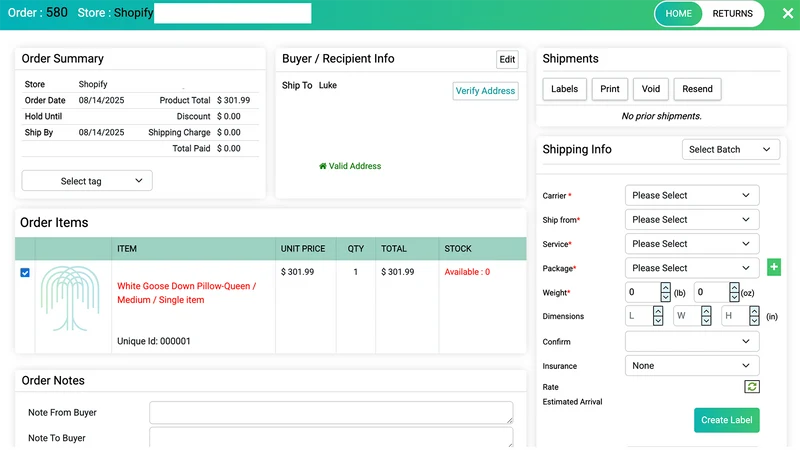Open the Select Batch dropdown
The width and height of the screenshot is (800, 450).
tap(731, 149)
